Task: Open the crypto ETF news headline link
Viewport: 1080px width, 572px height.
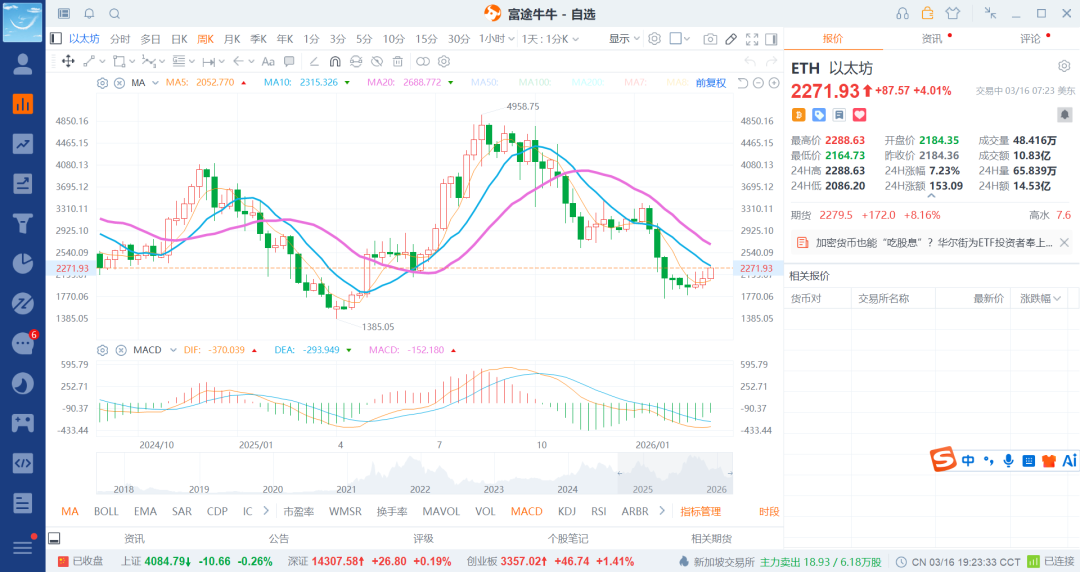Action: click(x=934, y=243)
